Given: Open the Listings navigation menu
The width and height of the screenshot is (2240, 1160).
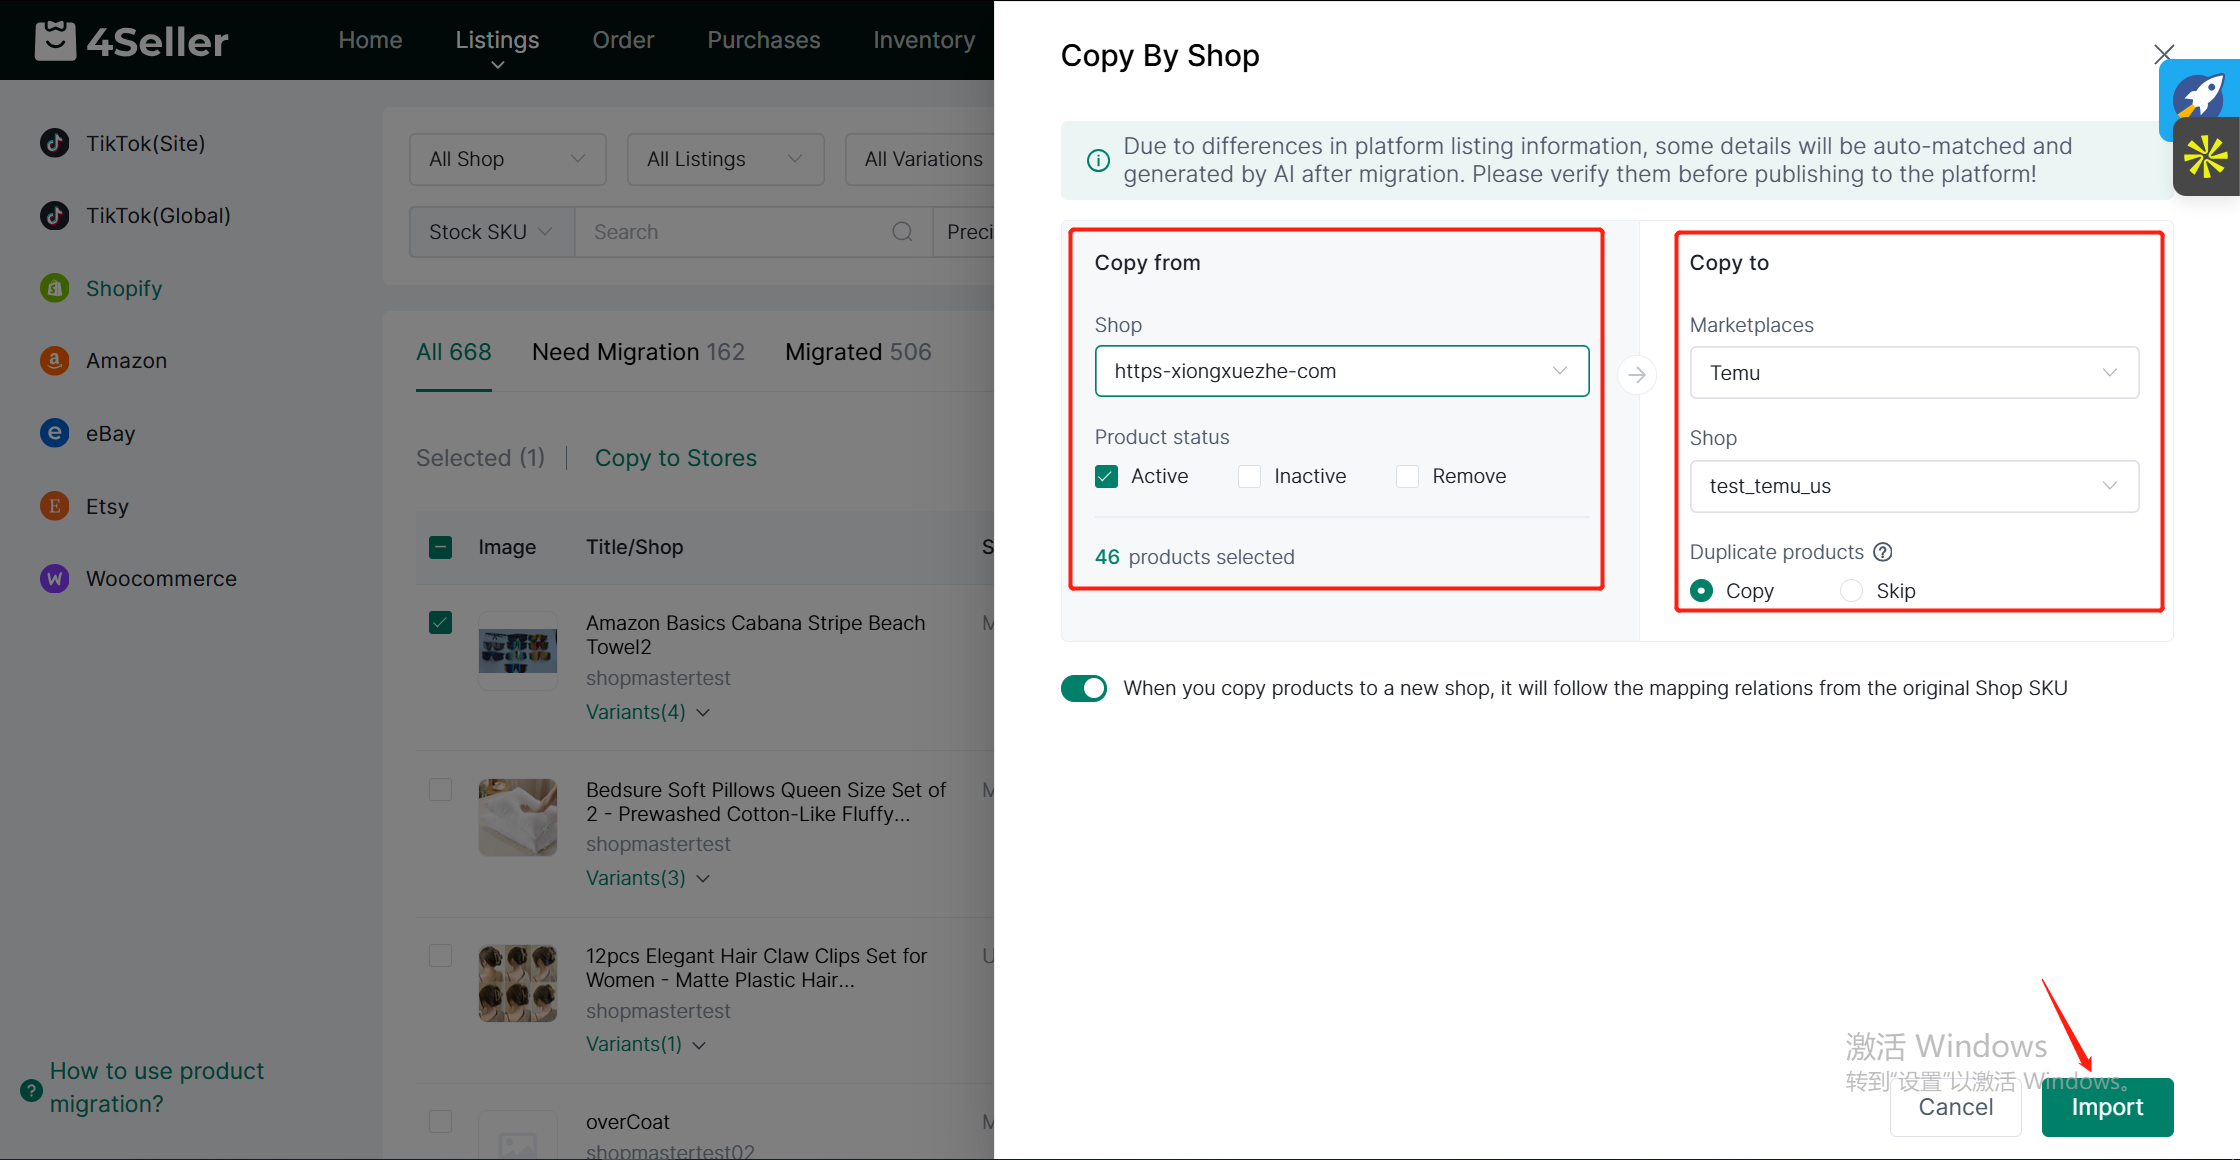Looking at the screenshot, I should pos(497,40).
